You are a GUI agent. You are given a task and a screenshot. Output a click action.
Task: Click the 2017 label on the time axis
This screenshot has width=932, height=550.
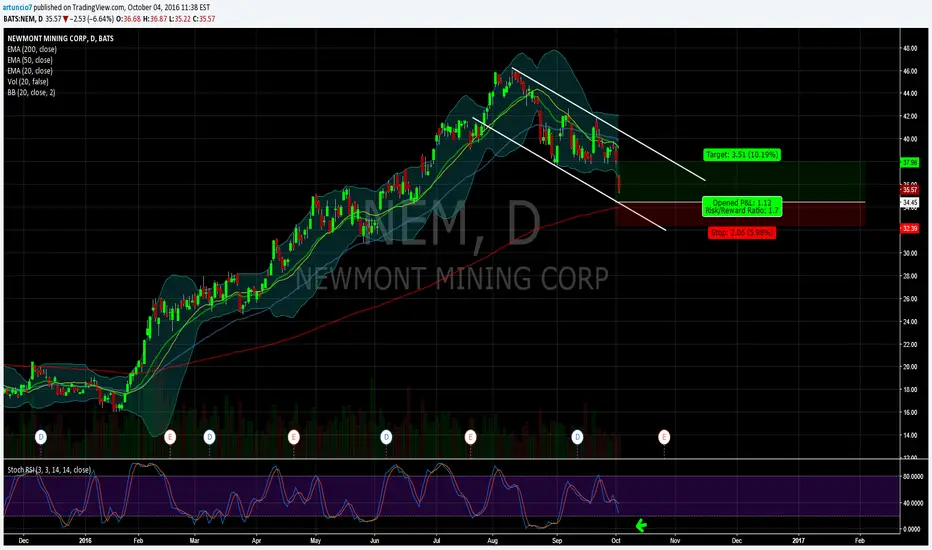click(x=798, y=540)
